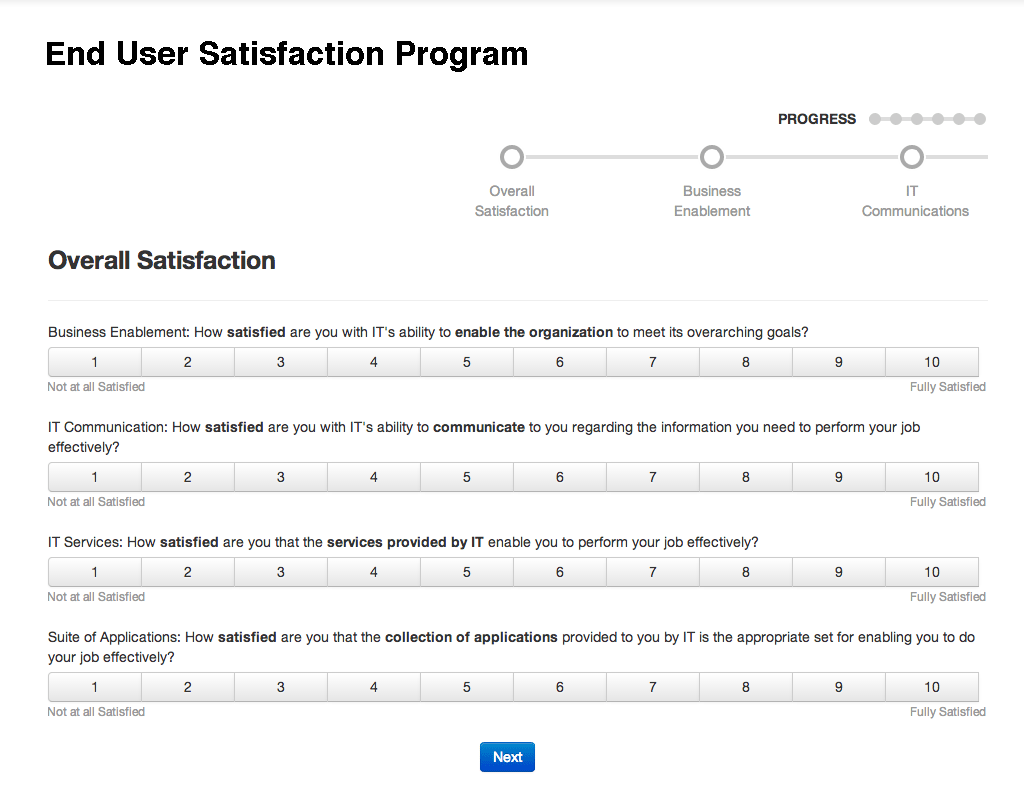This screenshot has width=1025, height=802.
Task: Click the IT Communications step circle
Action: [x=912, y=157]
